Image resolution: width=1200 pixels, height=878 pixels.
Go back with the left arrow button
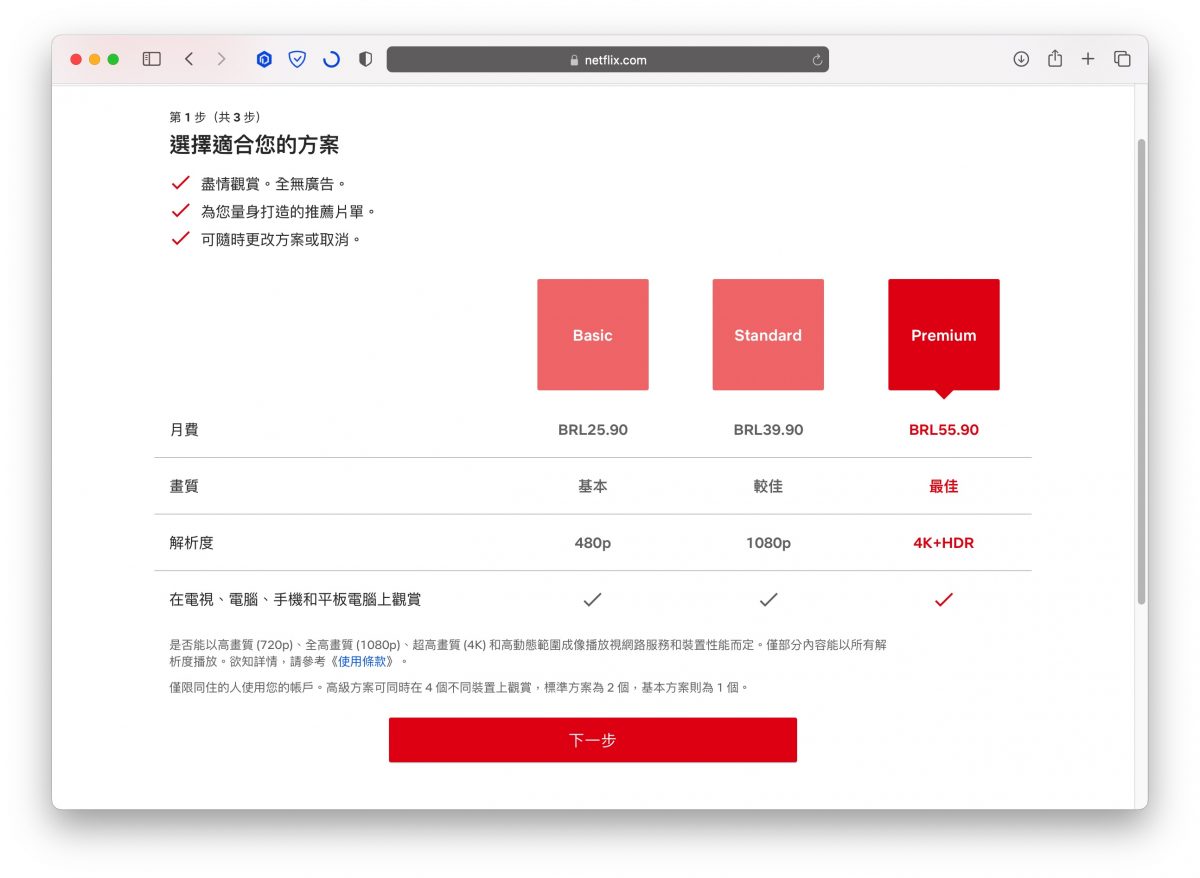coord(188,59)
